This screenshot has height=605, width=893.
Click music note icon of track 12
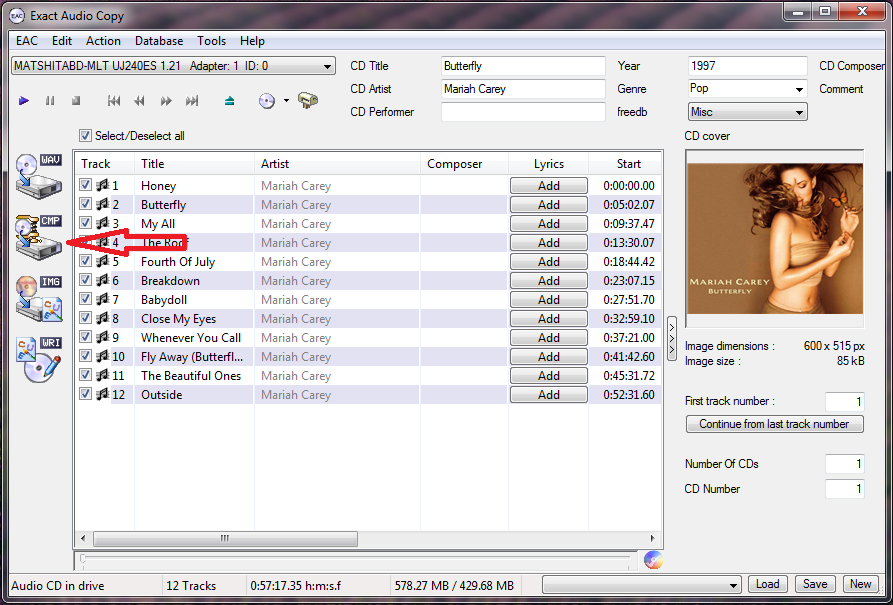click(103, 394)
